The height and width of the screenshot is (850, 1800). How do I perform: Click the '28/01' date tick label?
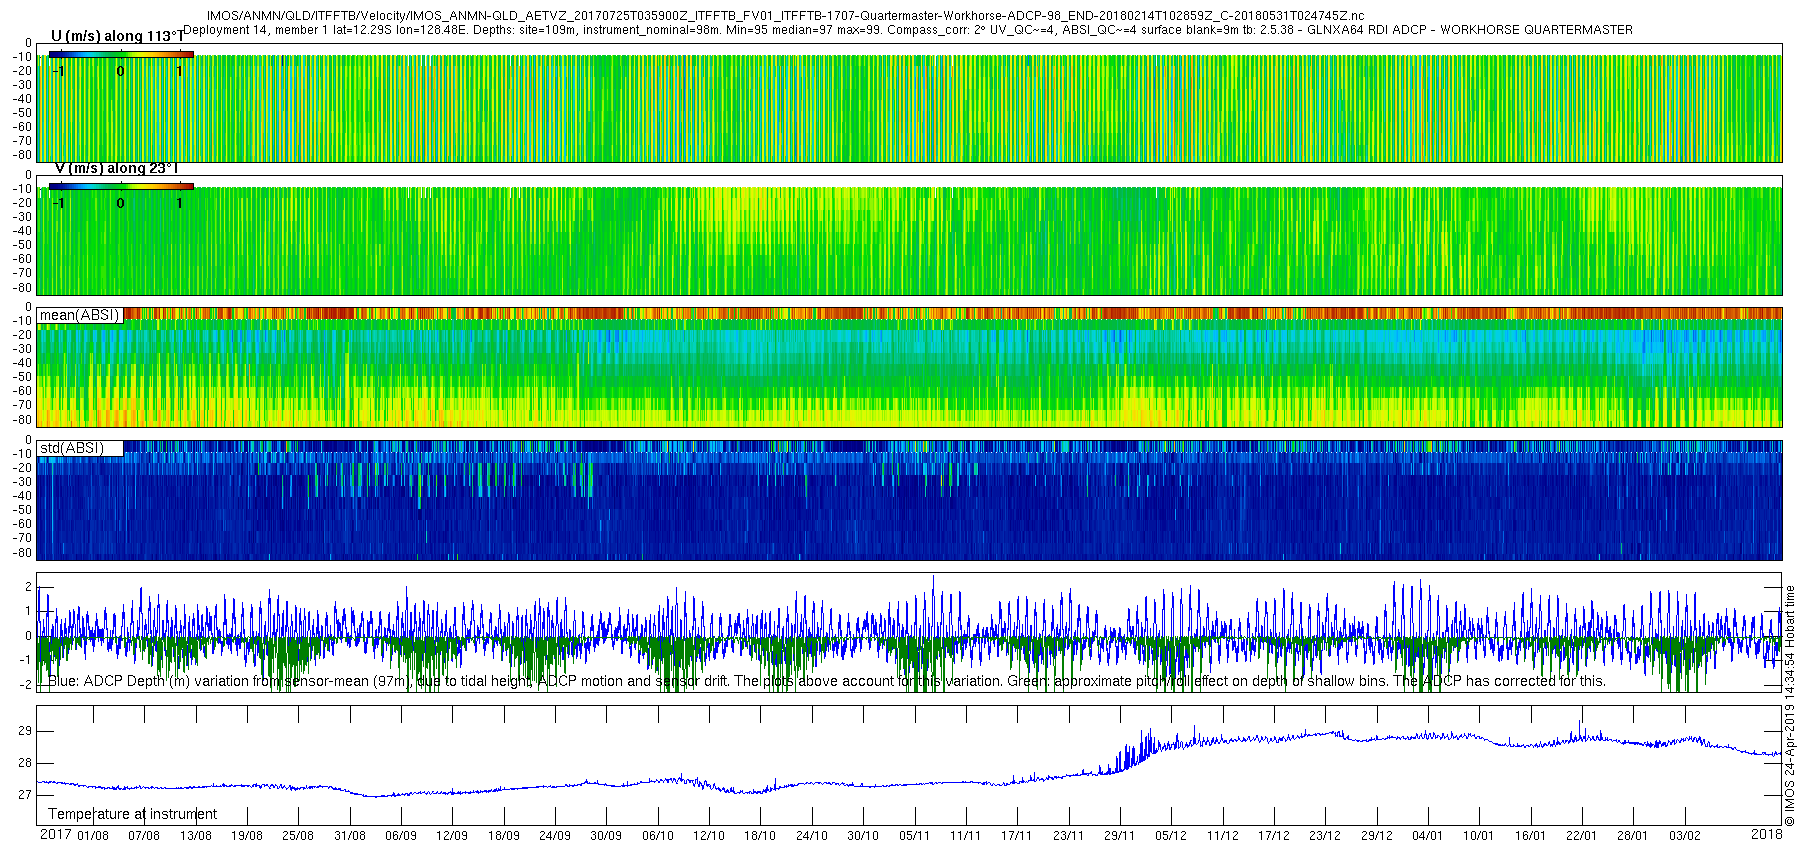pyautogui.click(x=1633, y=836)
